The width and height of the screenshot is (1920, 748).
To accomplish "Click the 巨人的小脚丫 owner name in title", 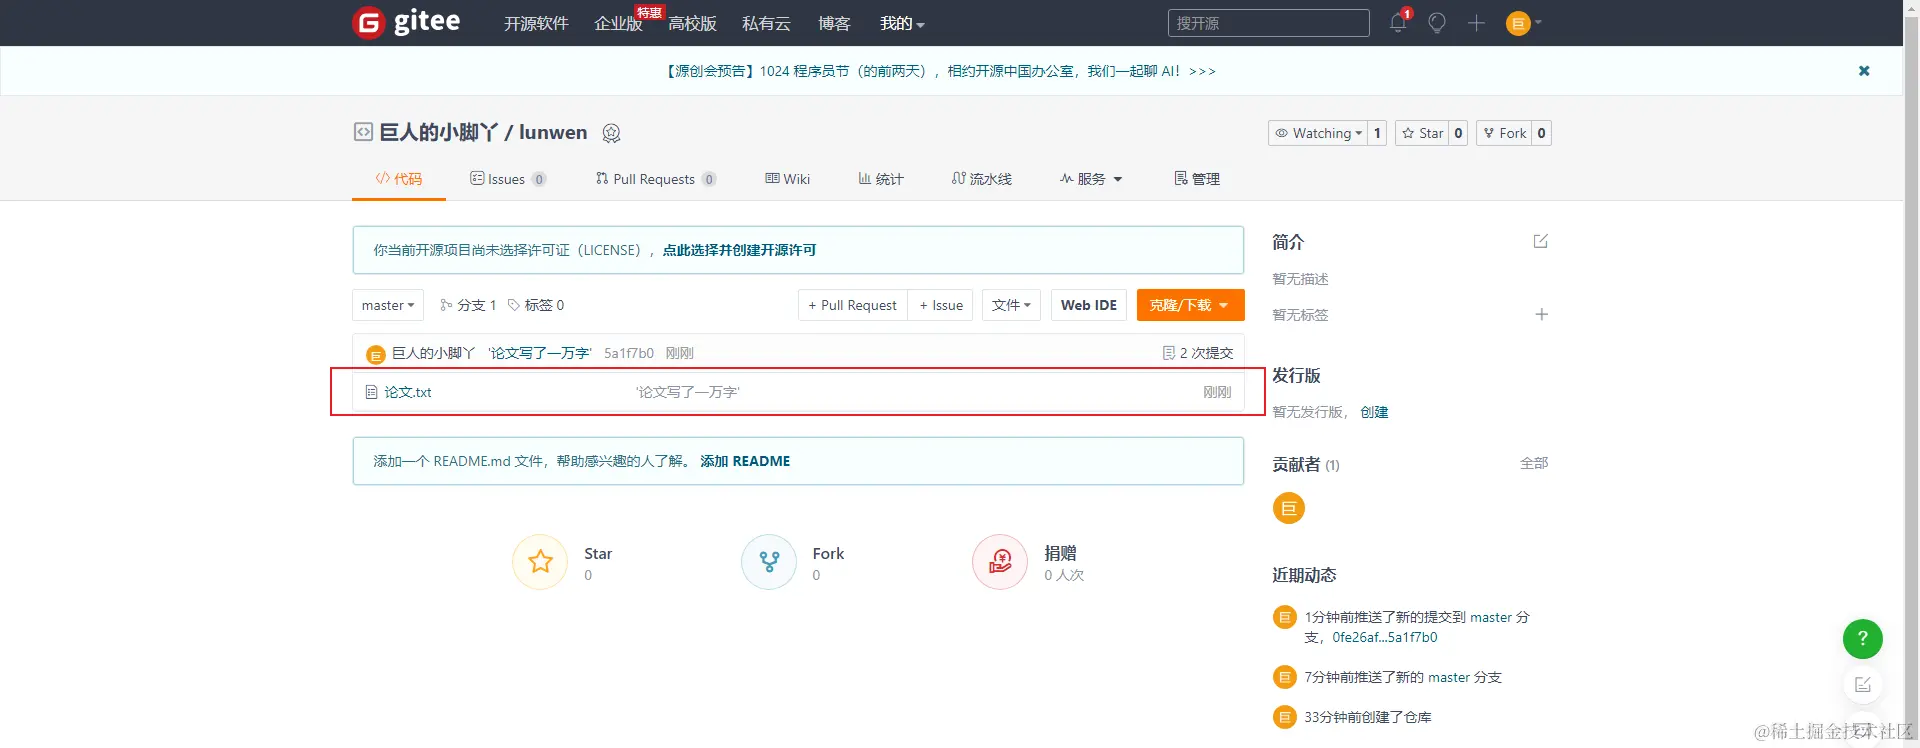I will tap(438, 132).
